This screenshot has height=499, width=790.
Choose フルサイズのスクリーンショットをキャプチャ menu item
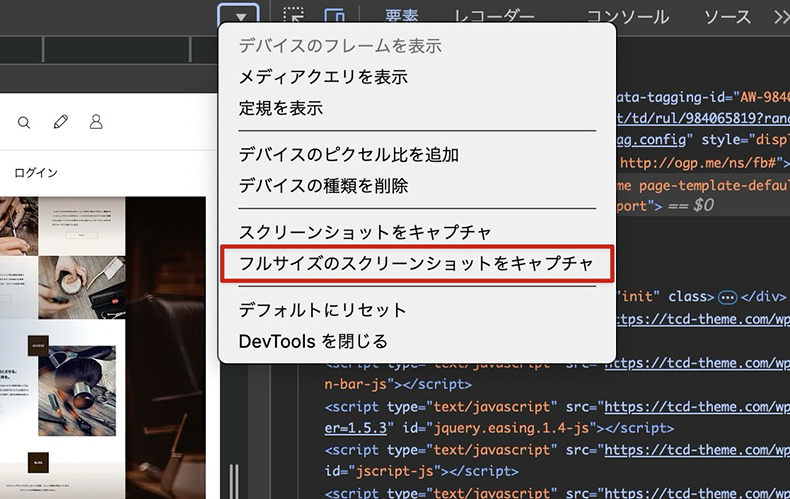[x=417, y=263]
